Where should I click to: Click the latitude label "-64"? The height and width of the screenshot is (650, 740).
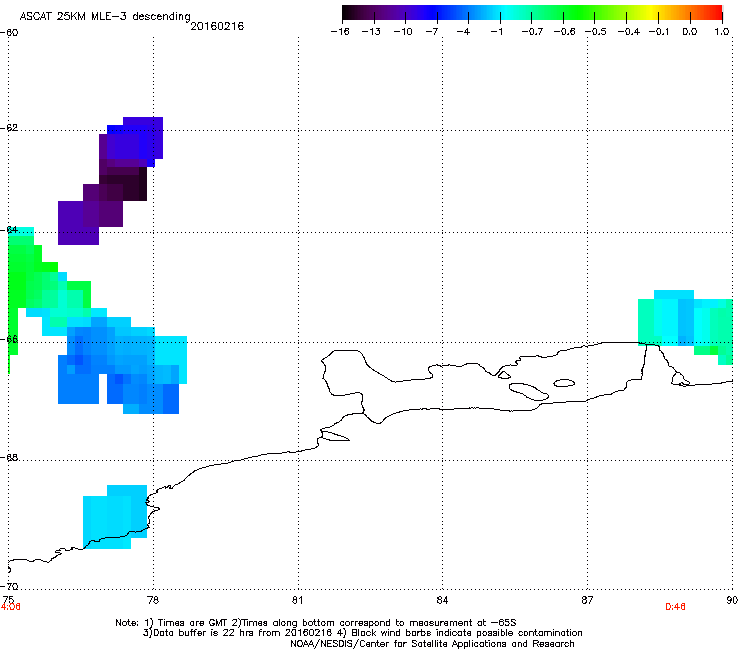pos(9,230)
